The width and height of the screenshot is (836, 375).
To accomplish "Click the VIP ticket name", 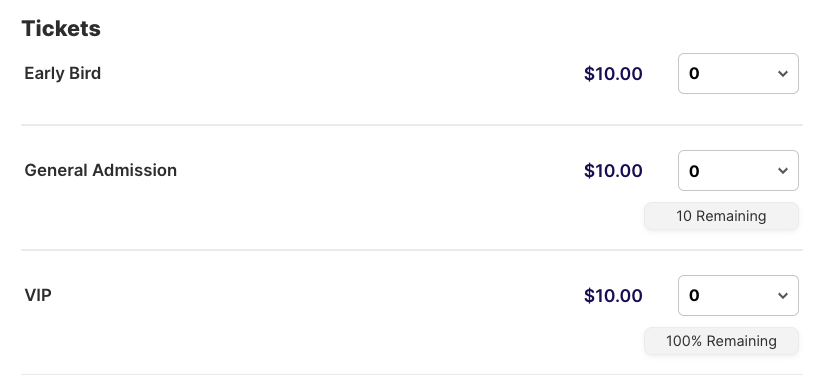I will click(38, 295).
